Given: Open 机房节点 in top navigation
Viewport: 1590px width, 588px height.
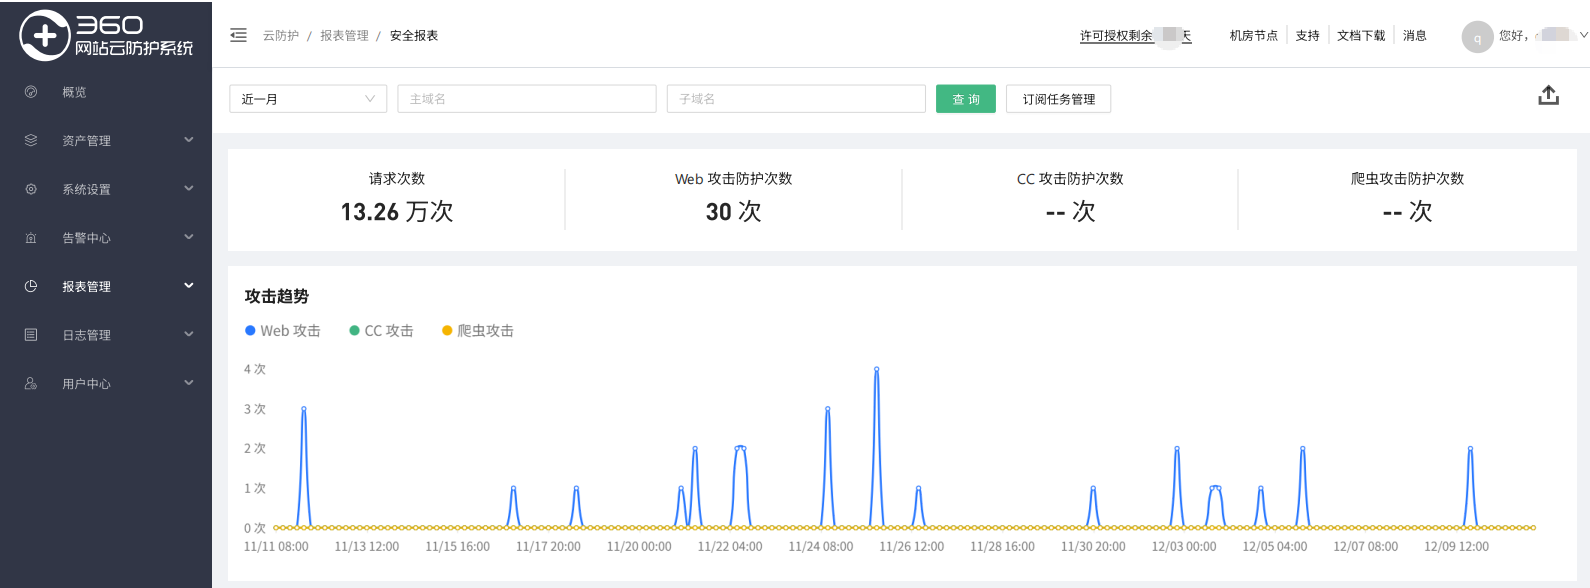Looking at the screenshot, I should 1253,36.
